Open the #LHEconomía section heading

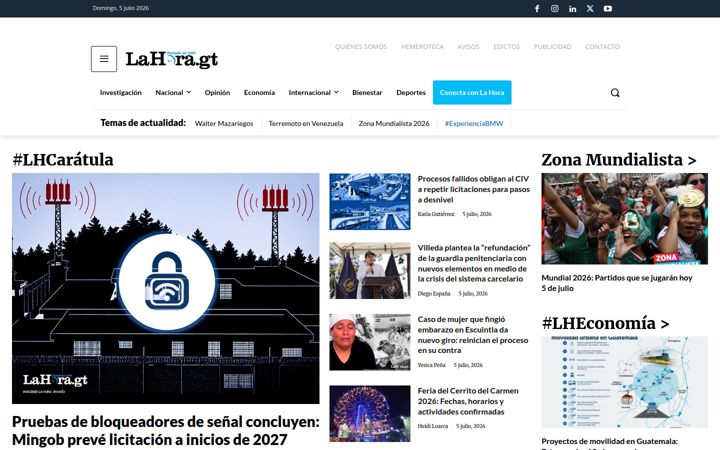pyautogui.click(x=605, y=323)
